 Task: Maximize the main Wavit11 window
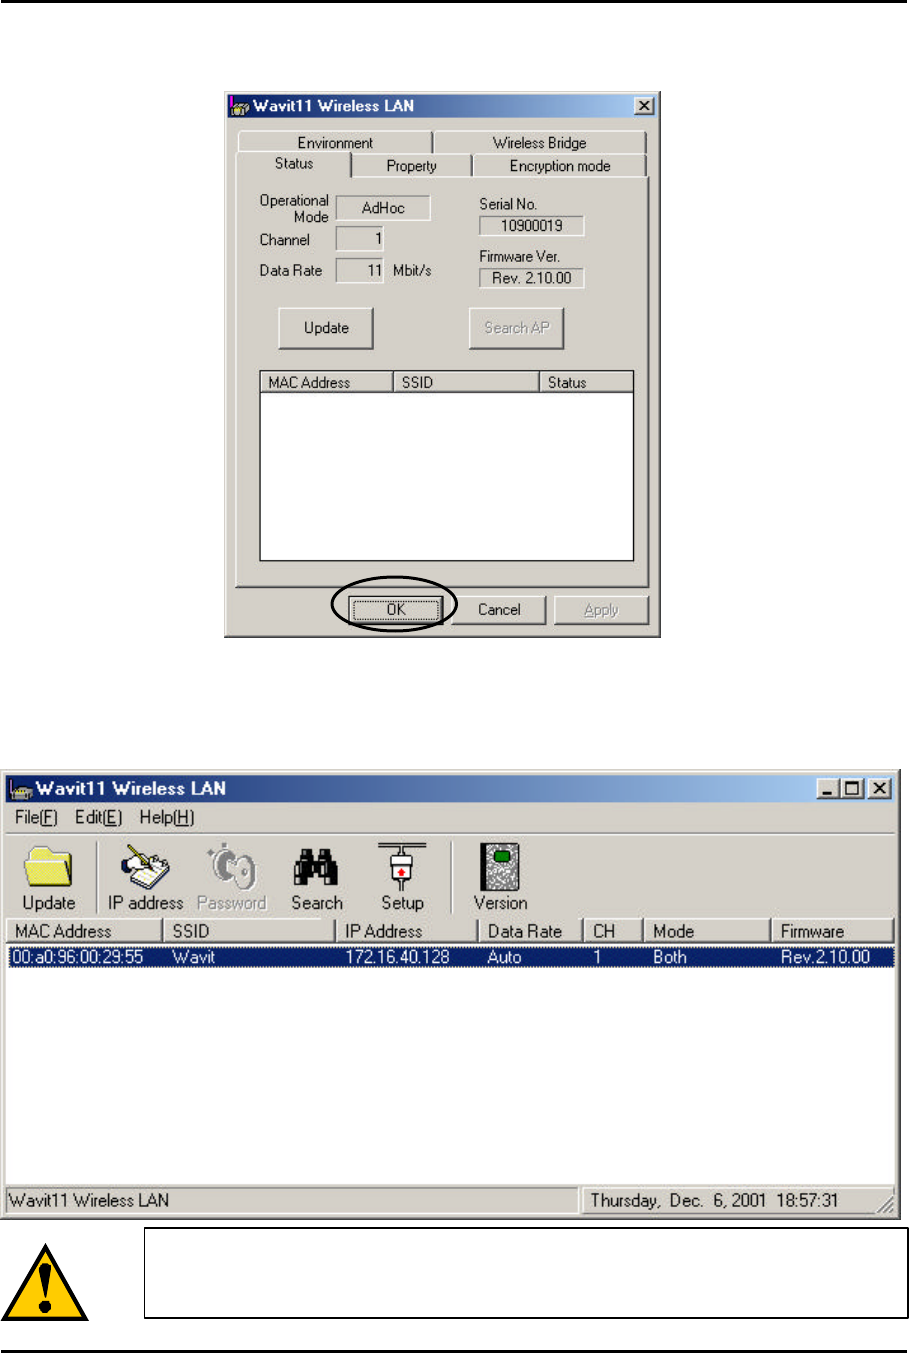point(852,789)
